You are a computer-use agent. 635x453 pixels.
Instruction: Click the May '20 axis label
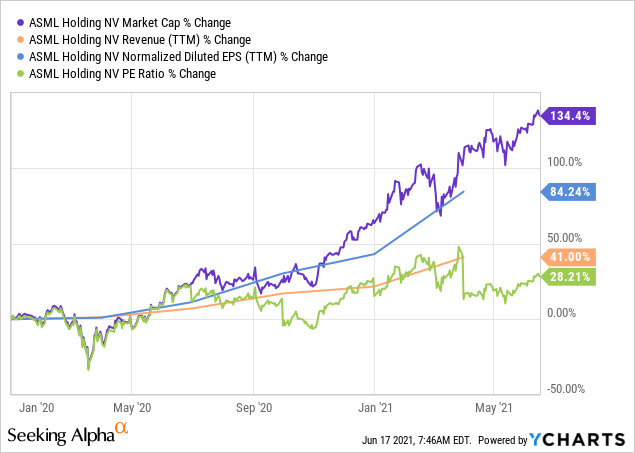[x=132, y=408]
